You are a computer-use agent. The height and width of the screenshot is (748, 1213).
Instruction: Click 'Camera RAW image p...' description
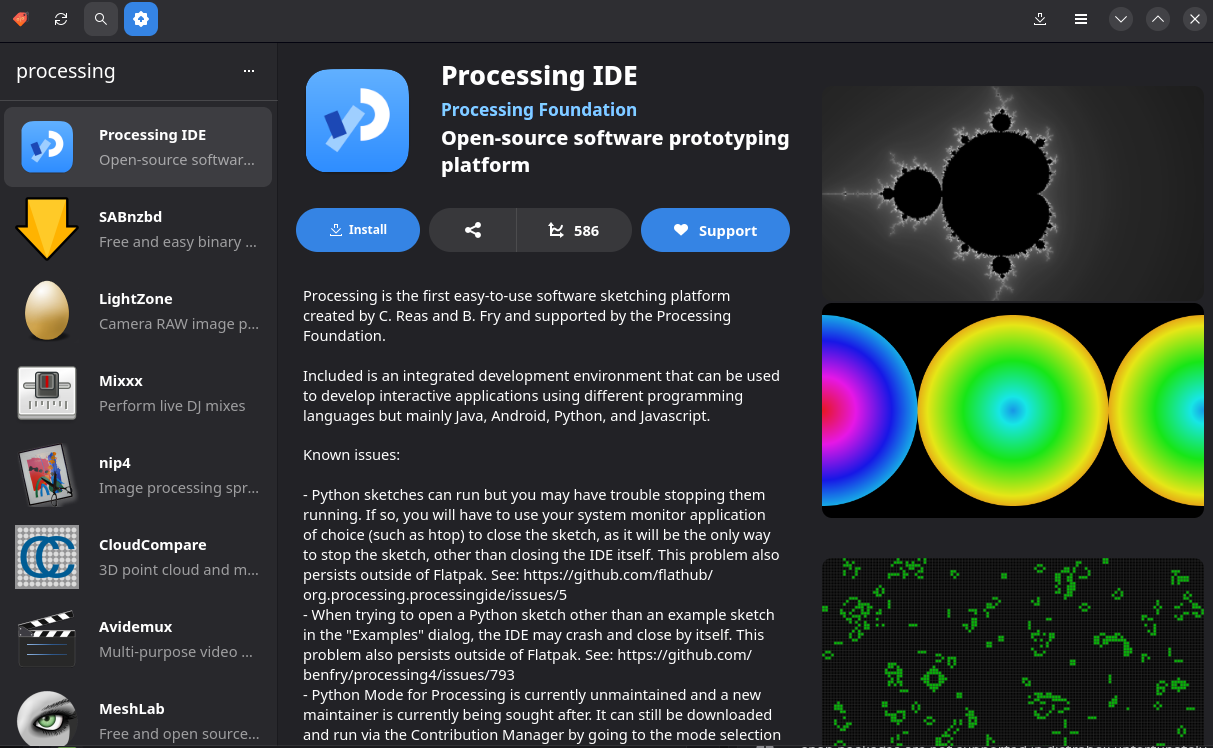178,324
